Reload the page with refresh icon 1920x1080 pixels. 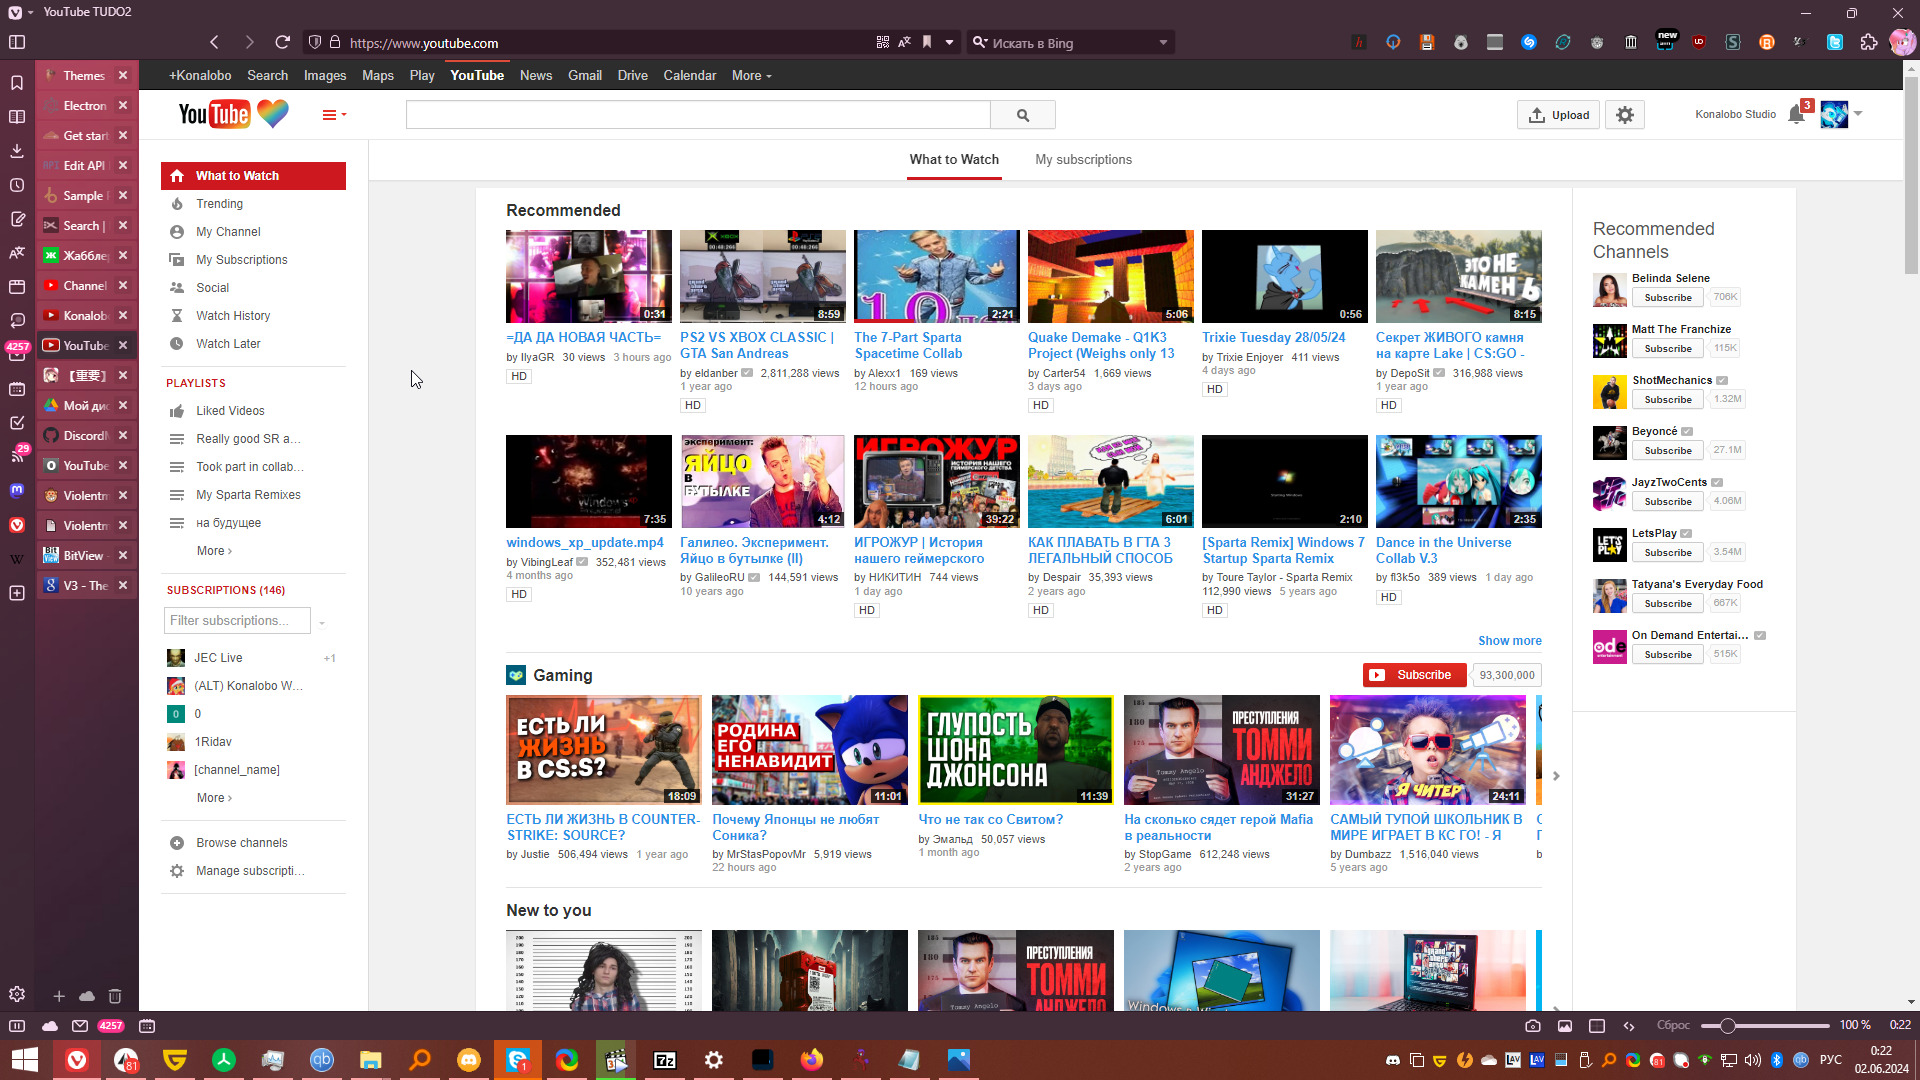click(x=283, y=42)
